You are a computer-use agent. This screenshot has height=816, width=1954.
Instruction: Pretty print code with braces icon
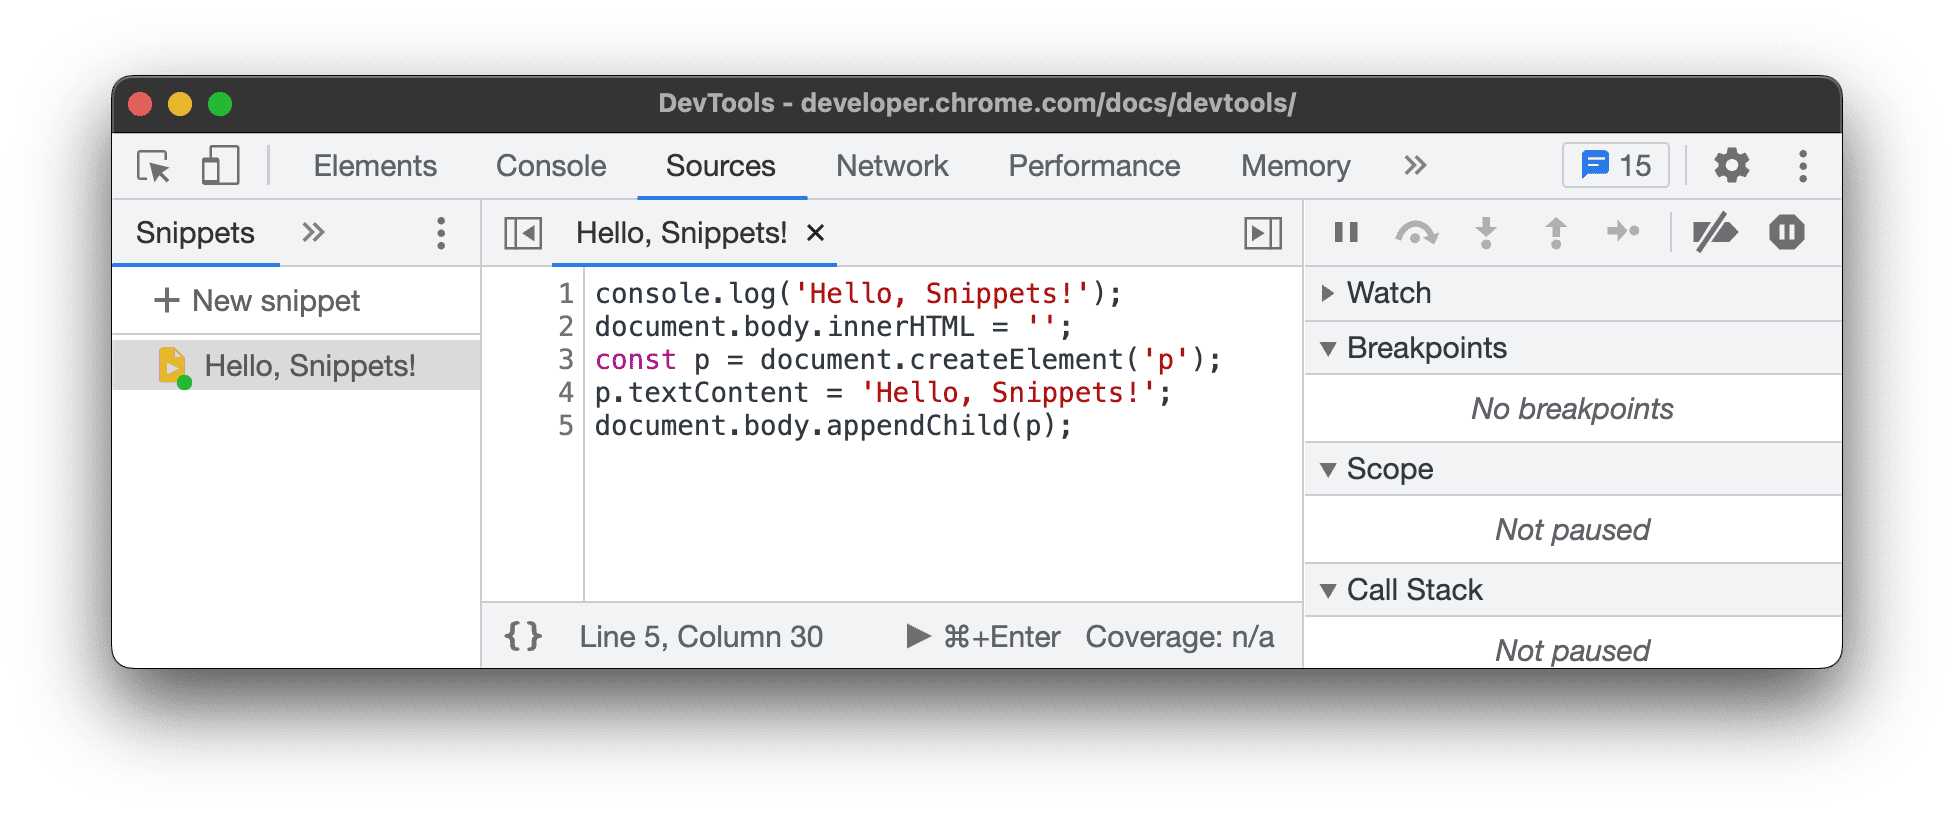[x=523, y=636]
